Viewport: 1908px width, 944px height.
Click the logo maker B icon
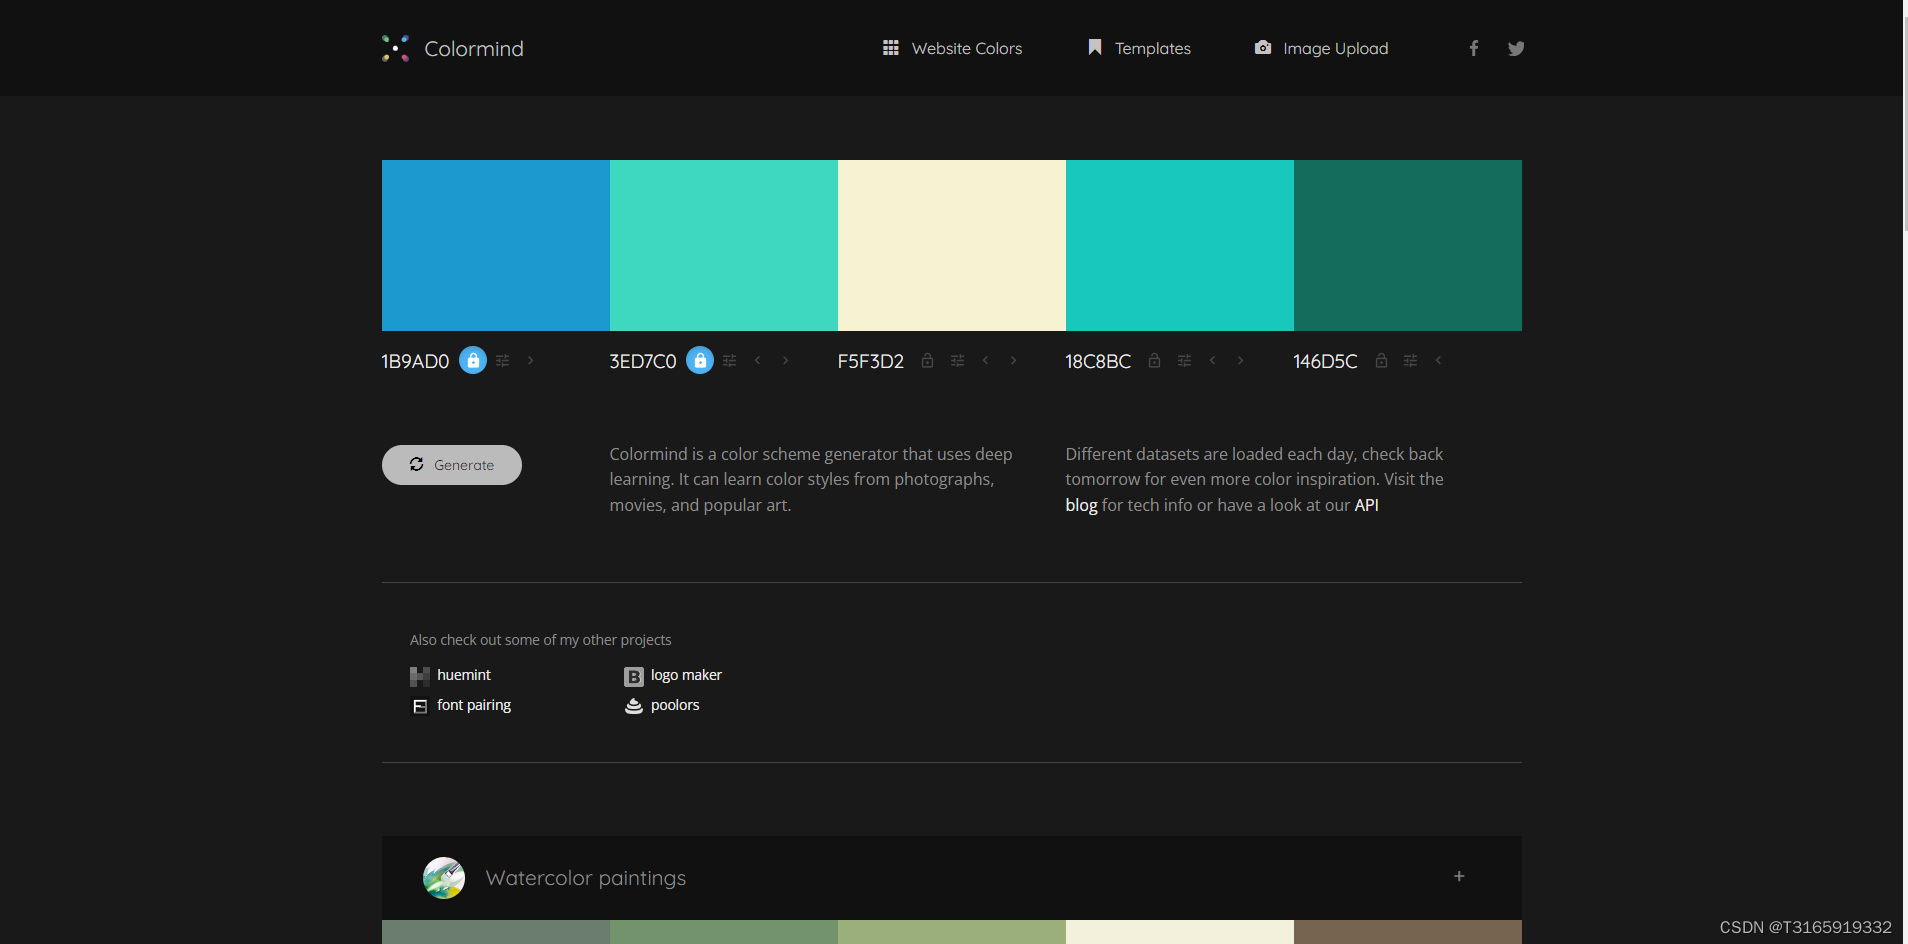[x=634, y=677]
